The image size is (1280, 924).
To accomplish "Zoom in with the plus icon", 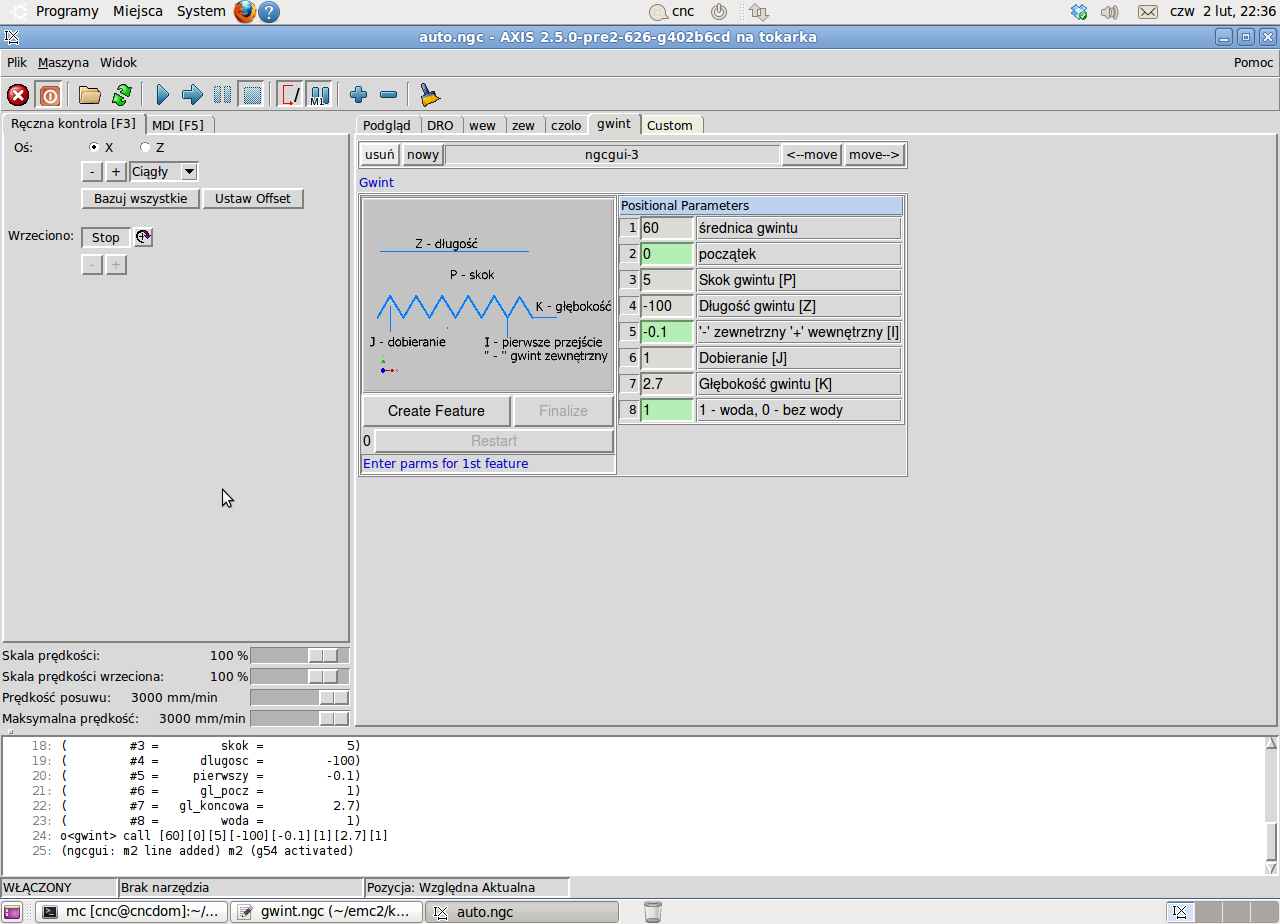I will point(359,95).
